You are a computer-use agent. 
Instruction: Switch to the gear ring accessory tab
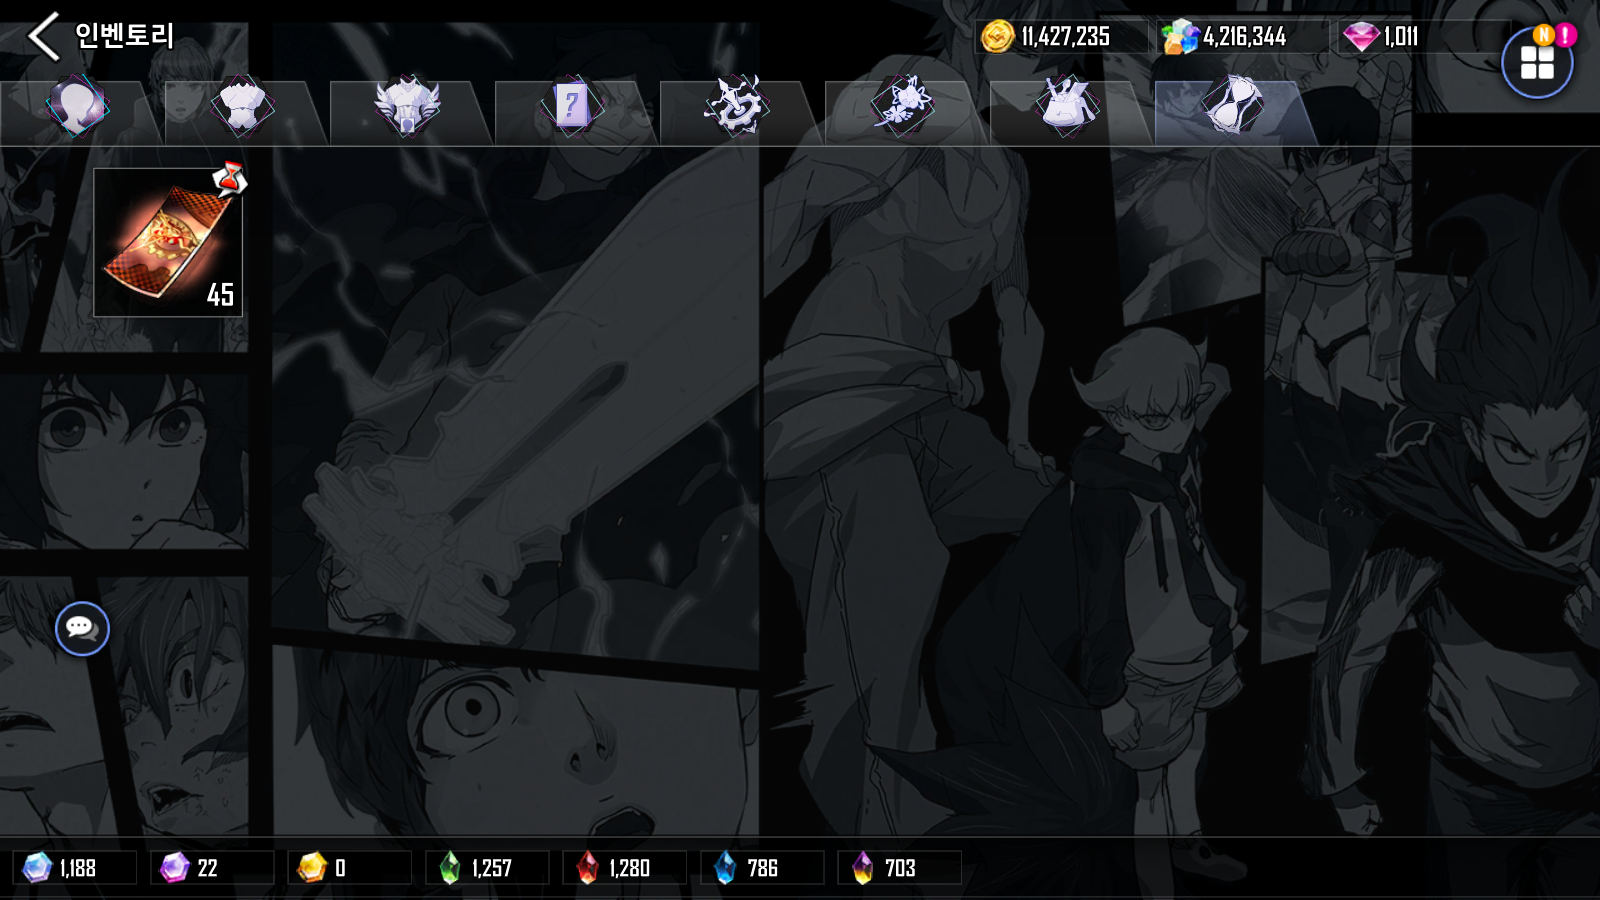point(736,106)
